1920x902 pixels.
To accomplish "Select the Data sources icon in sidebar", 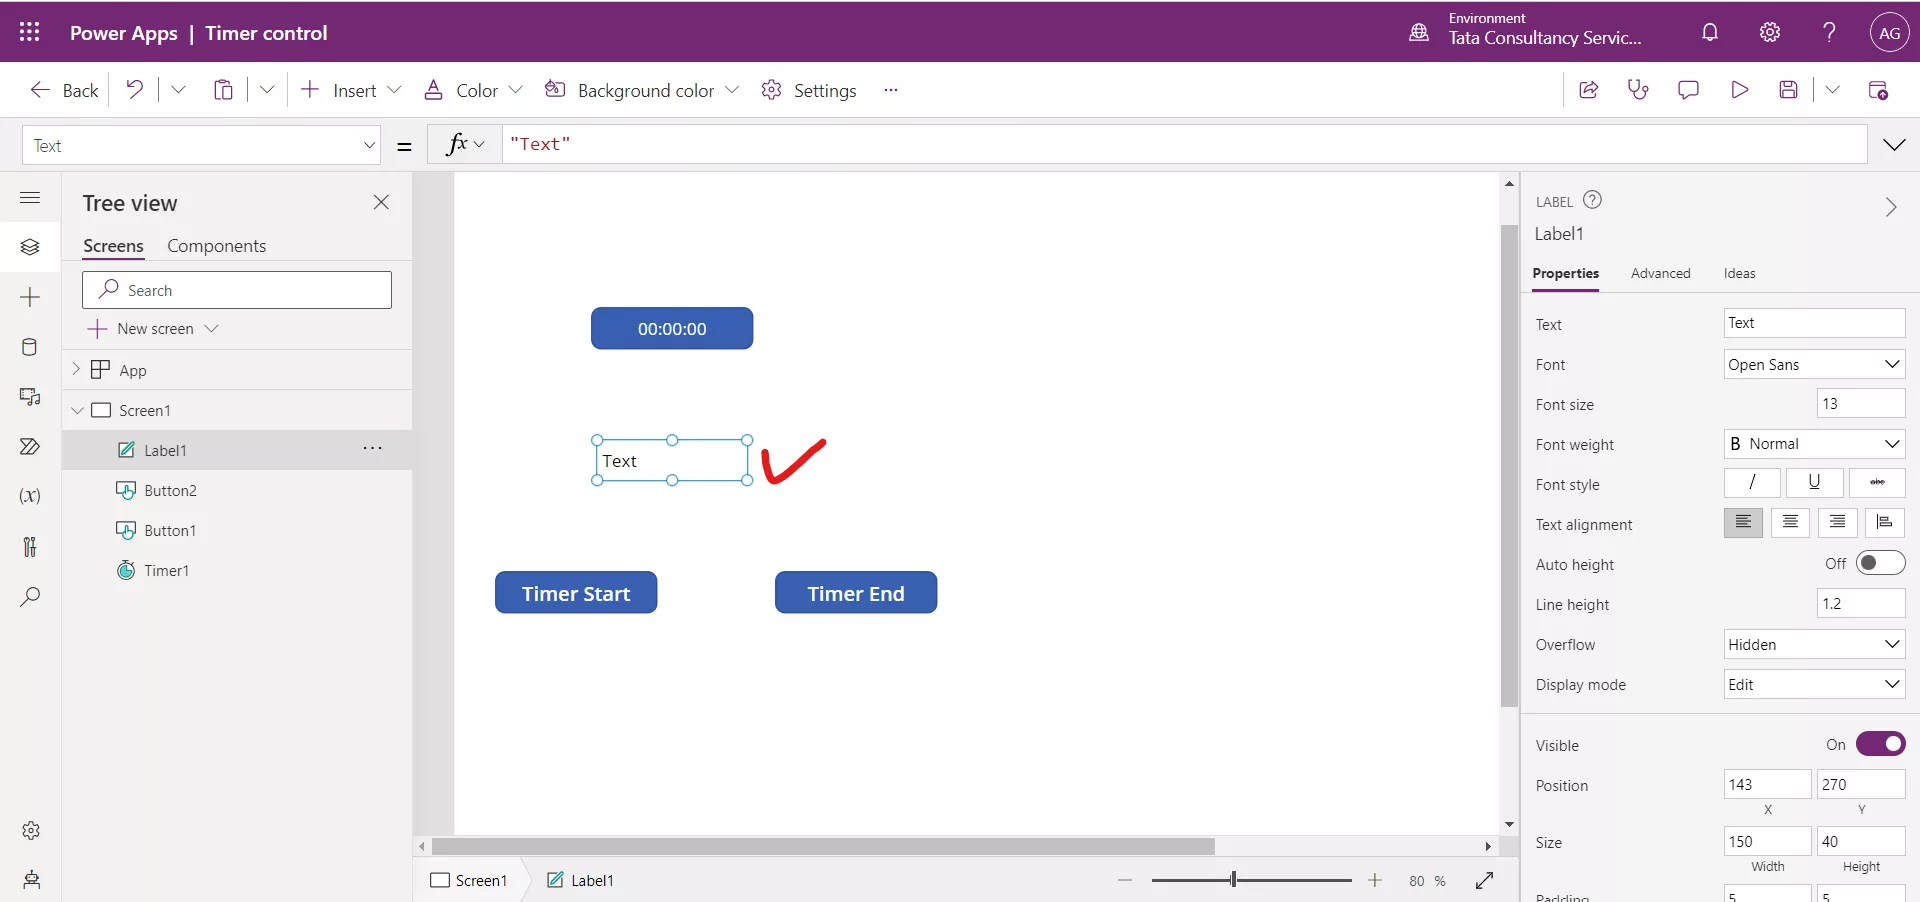I will 30,347.
